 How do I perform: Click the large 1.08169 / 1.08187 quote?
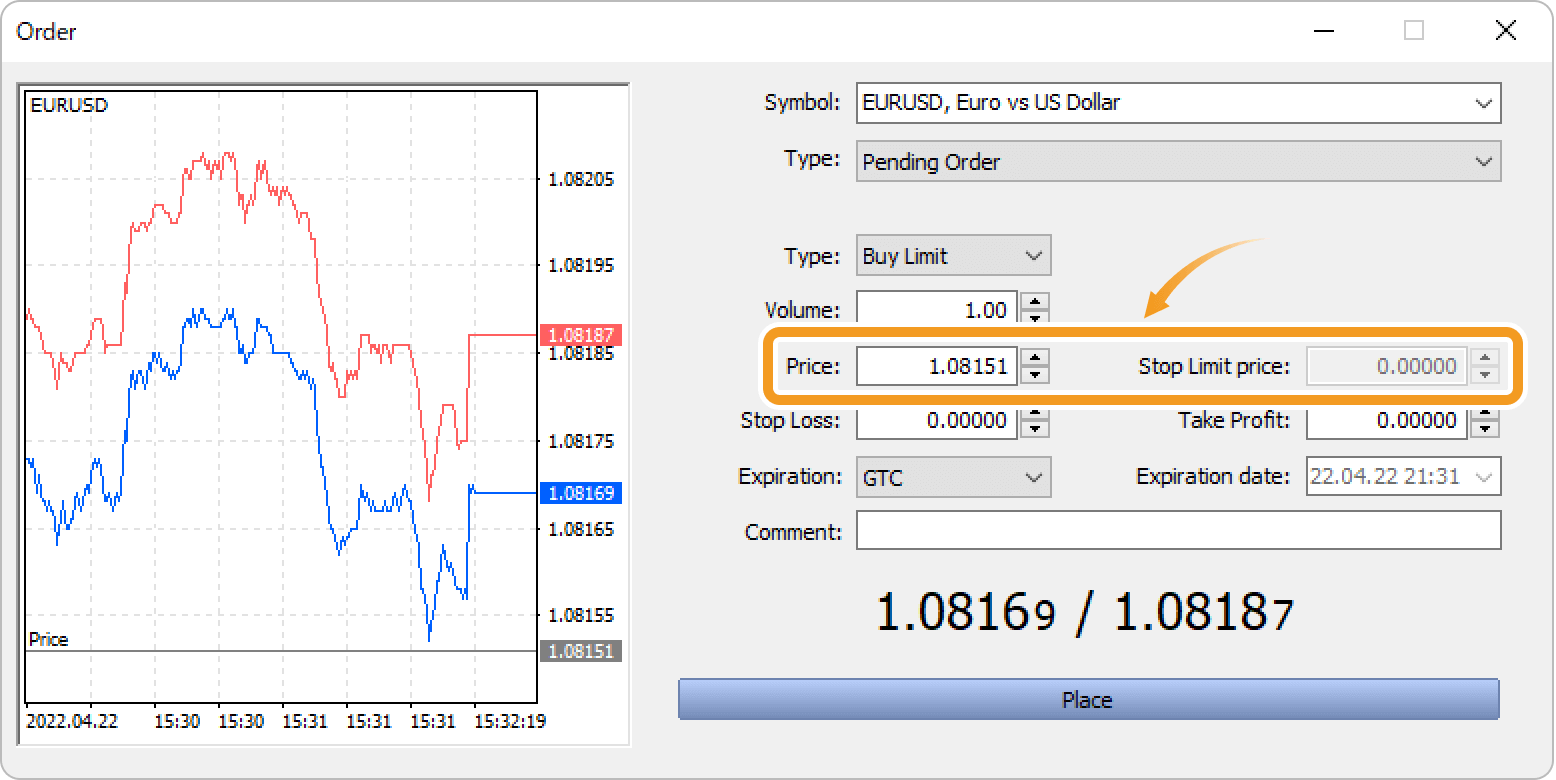pos(1085,612)
